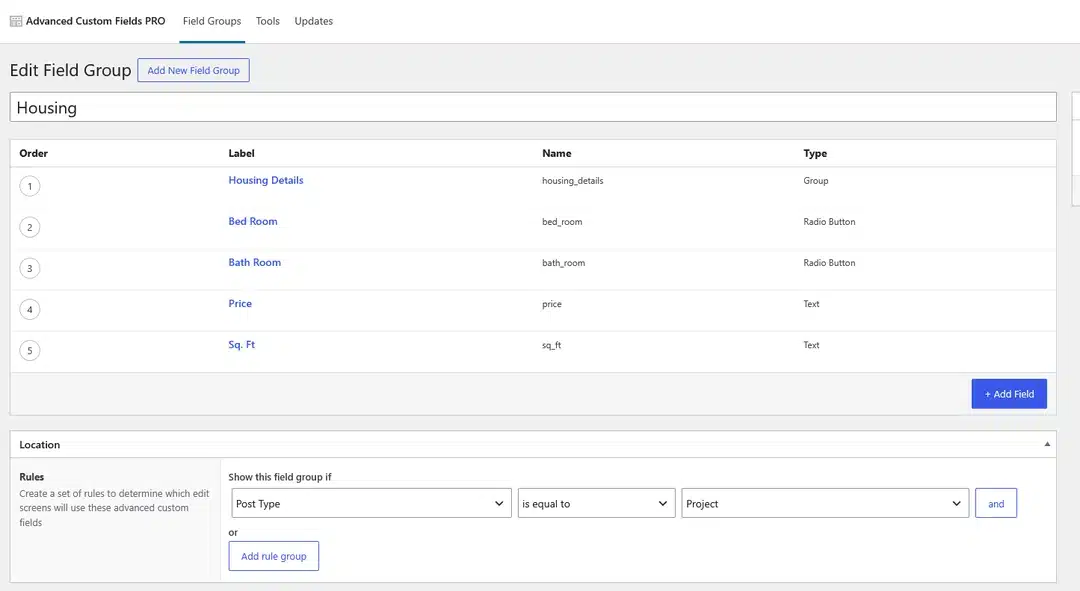Click the Housing title input field
Viewport: 1080px width, 591px height.
[533, 107]
